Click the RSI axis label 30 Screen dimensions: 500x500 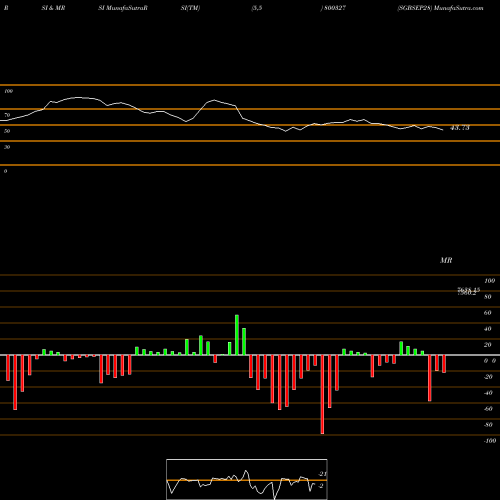click(x=7, y=147)
